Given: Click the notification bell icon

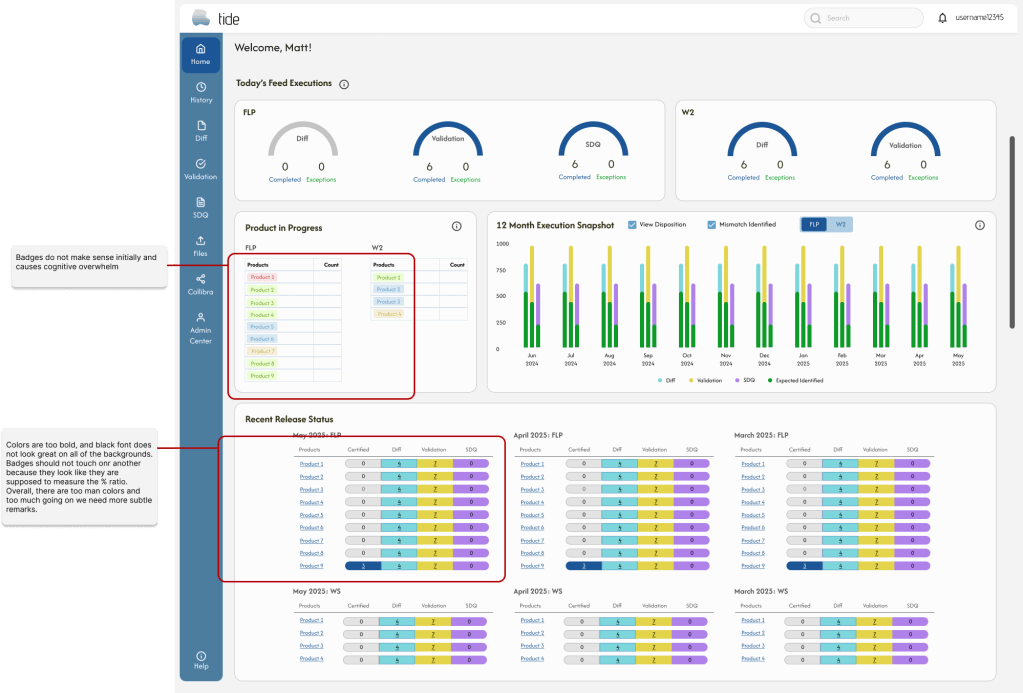Looking at the screenshot, I should pos(942,18).
